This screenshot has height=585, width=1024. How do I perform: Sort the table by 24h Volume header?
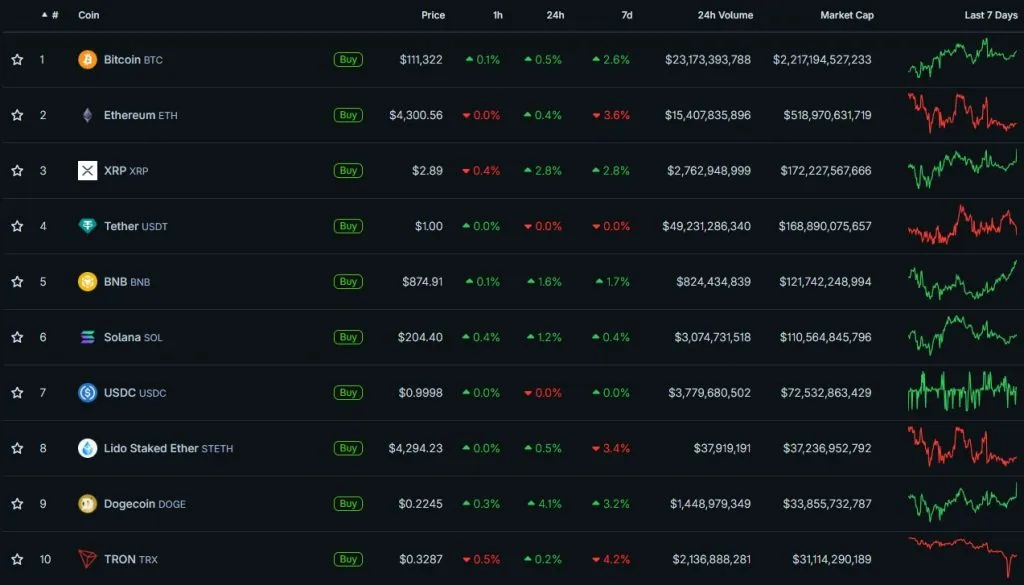coord(725,16)
